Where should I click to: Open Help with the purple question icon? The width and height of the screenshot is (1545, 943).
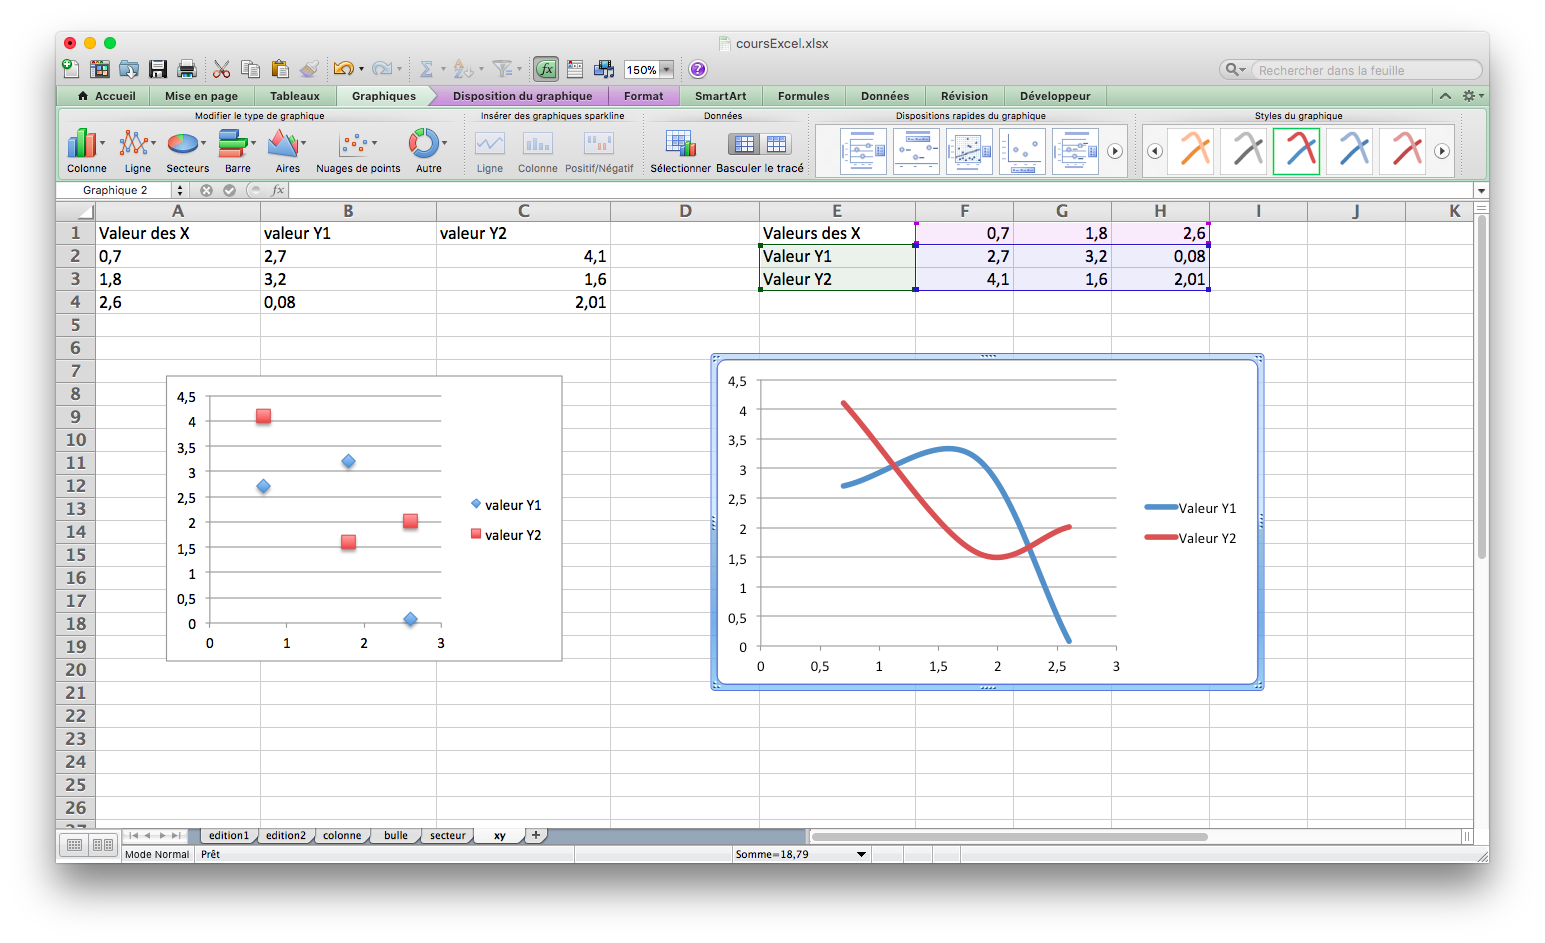698,69
